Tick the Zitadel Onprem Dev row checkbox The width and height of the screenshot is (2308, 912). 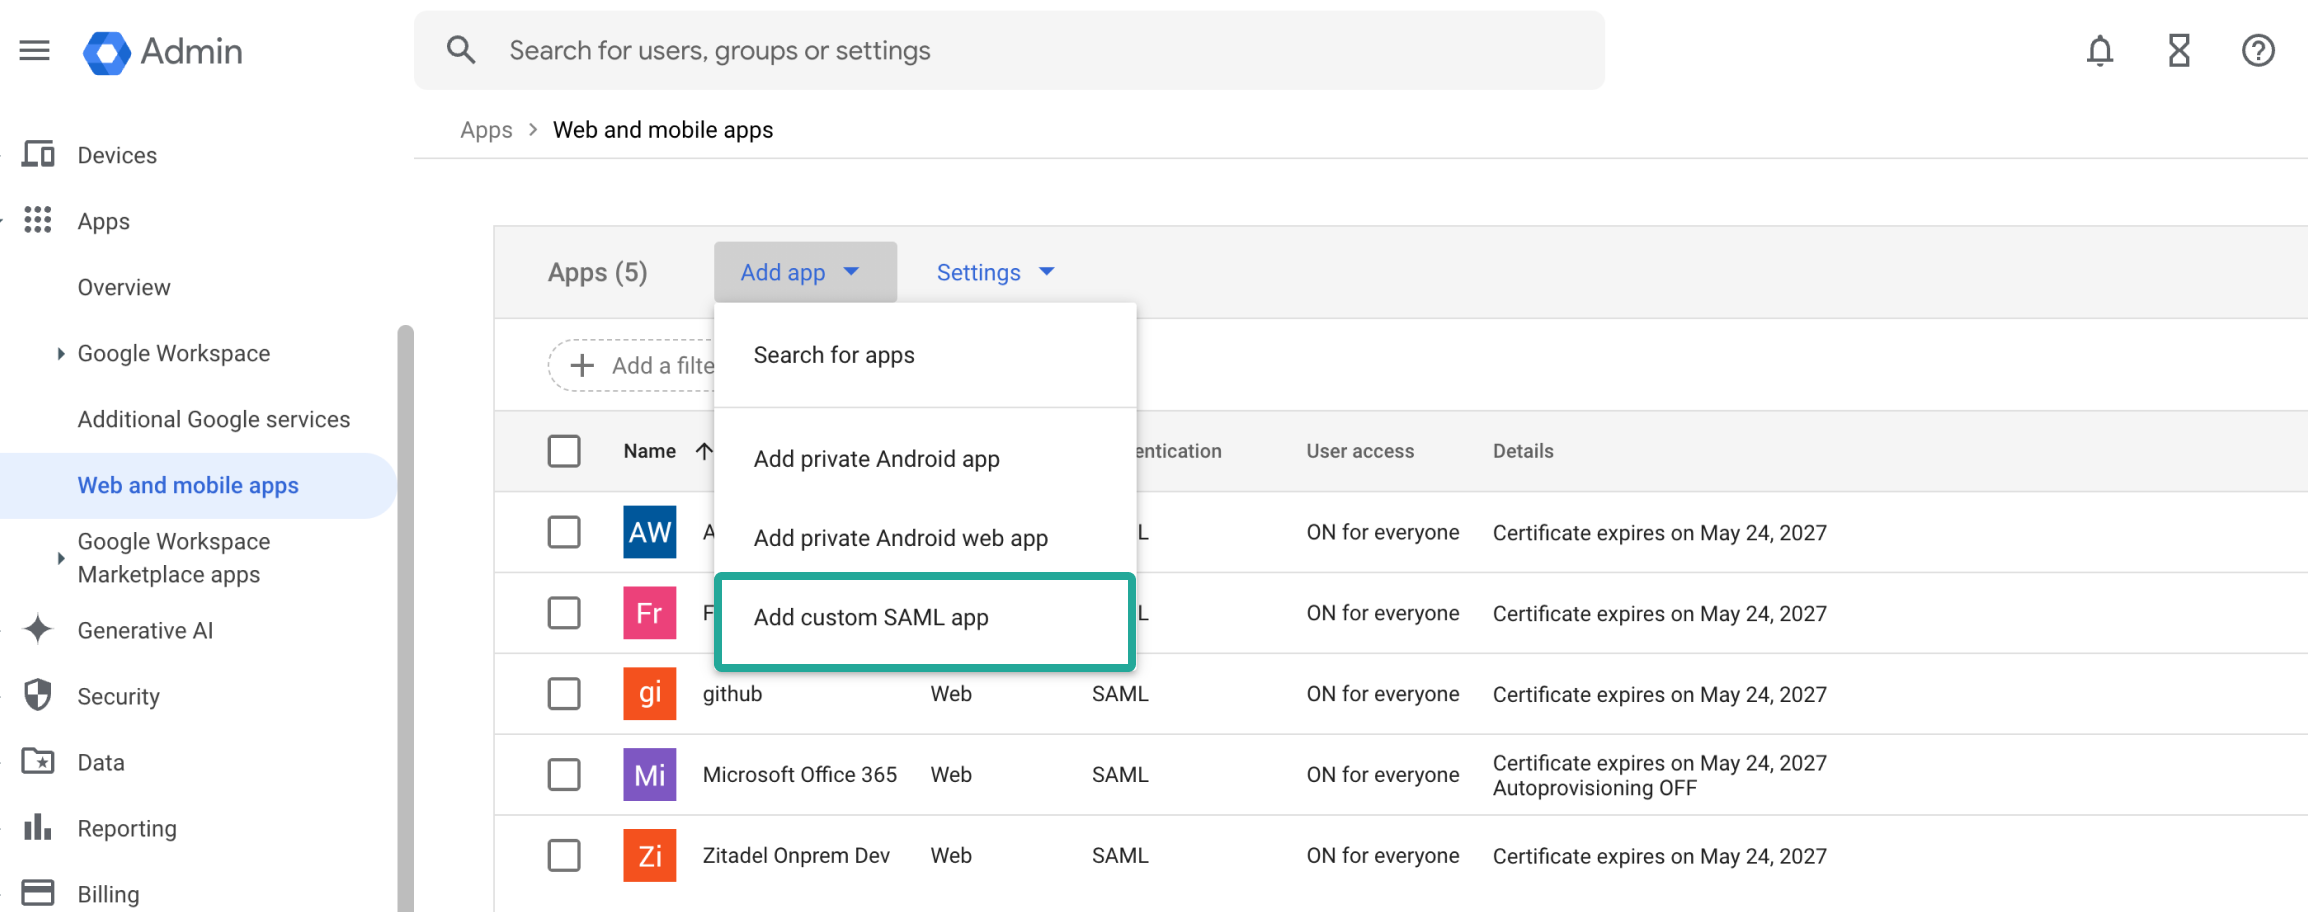click(564, 856)
